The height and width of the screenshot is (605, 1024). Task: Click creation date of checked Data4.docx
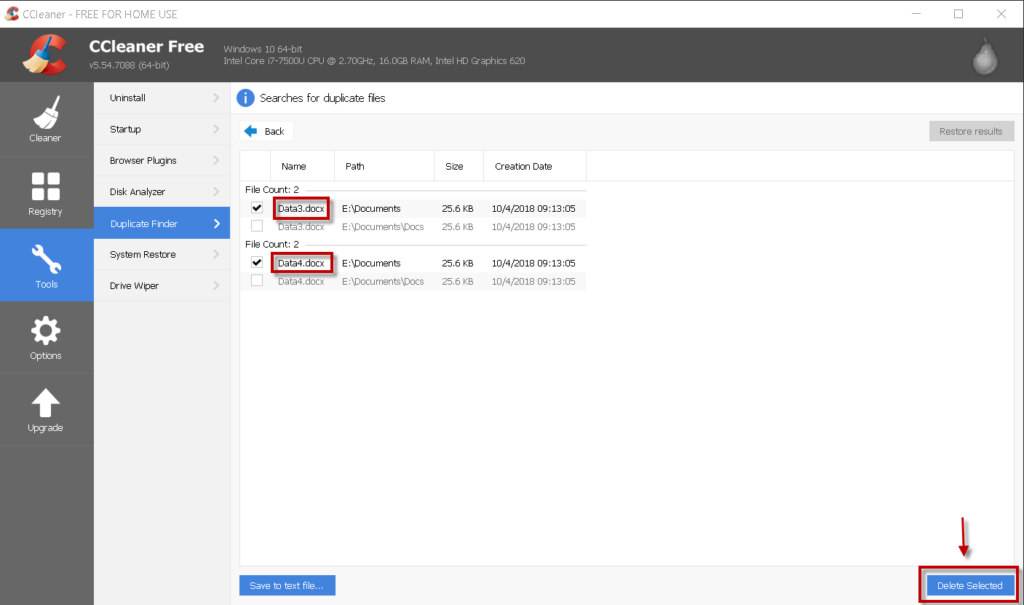click(534, 263)
